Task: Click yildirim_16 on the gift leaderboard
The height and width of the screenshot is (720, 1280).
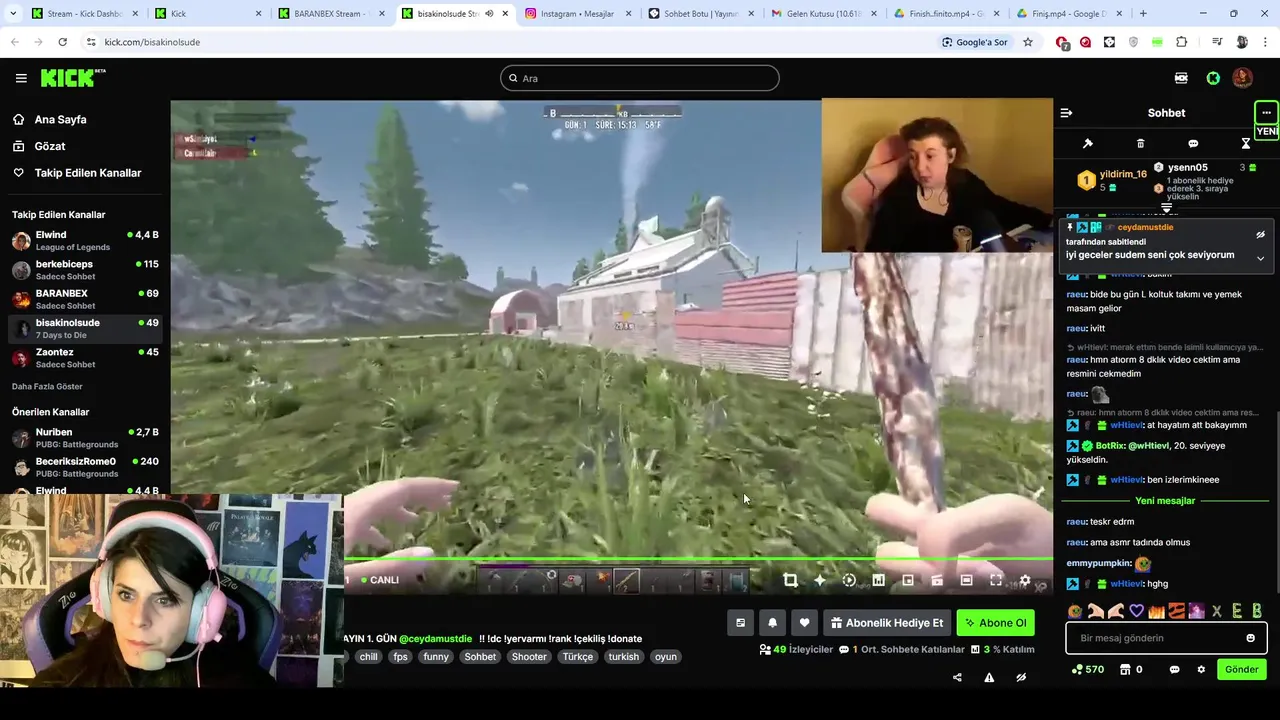Action: (1122, 174)
